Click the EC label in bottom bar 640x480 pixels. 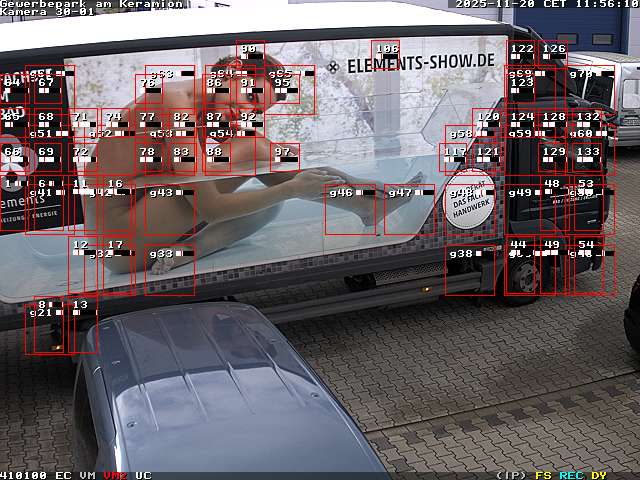(x=63, y=475)
